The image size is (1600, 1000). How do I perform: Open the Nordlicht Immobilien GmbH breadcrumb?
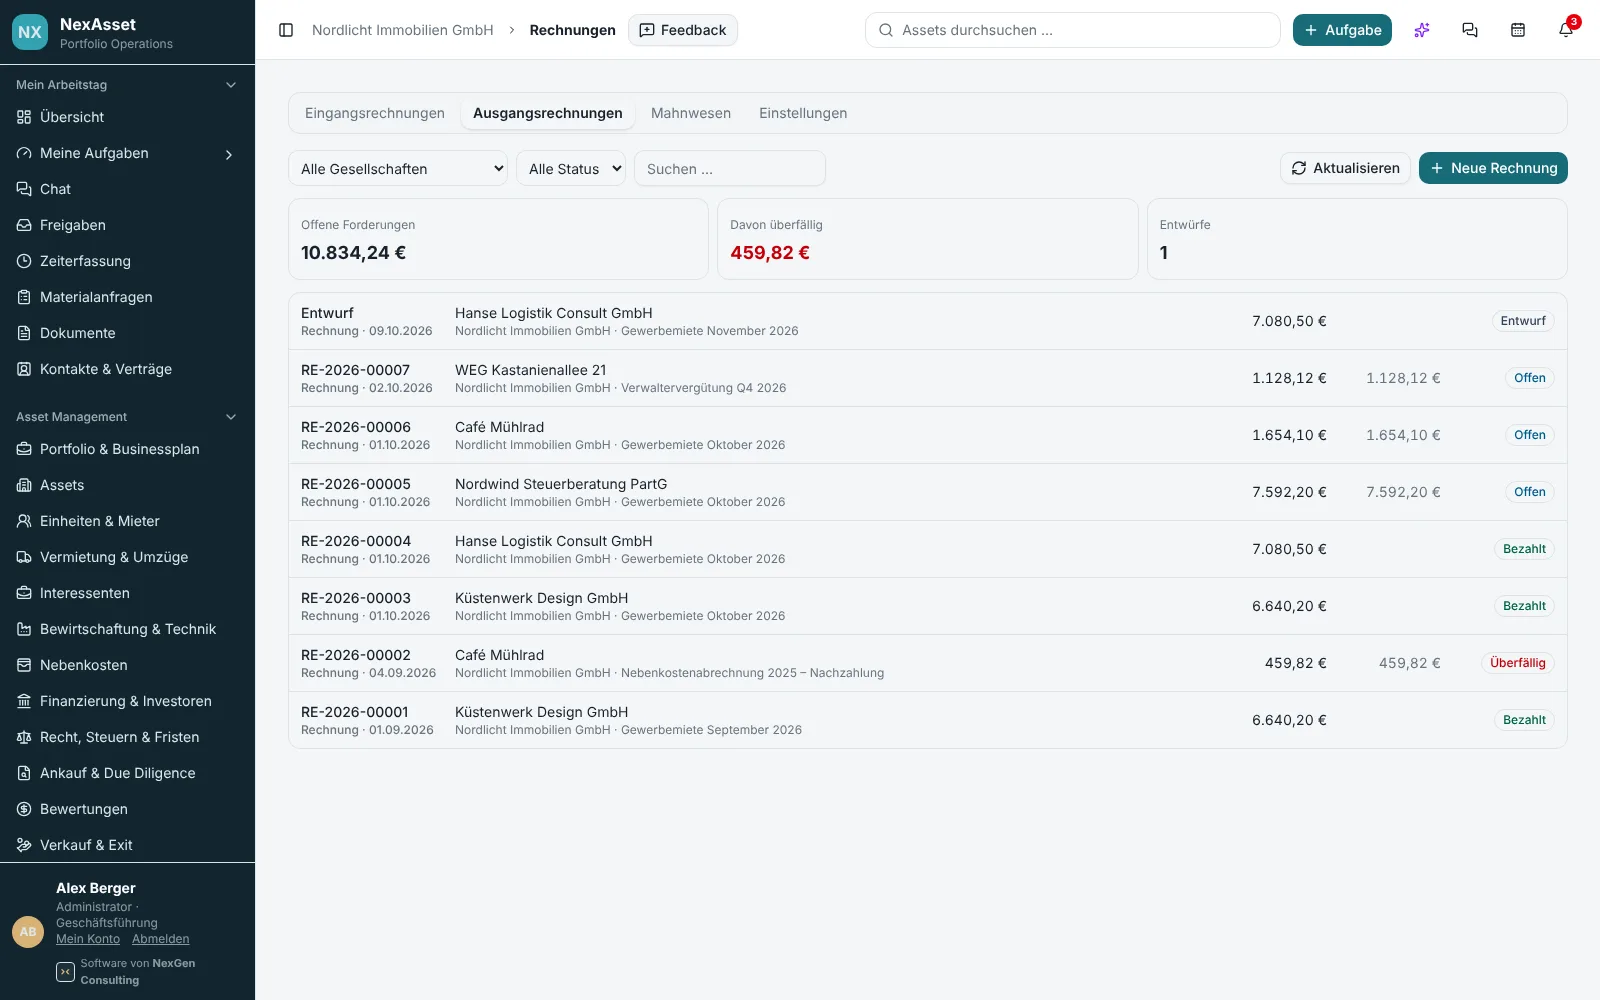[x=403, y=30]
